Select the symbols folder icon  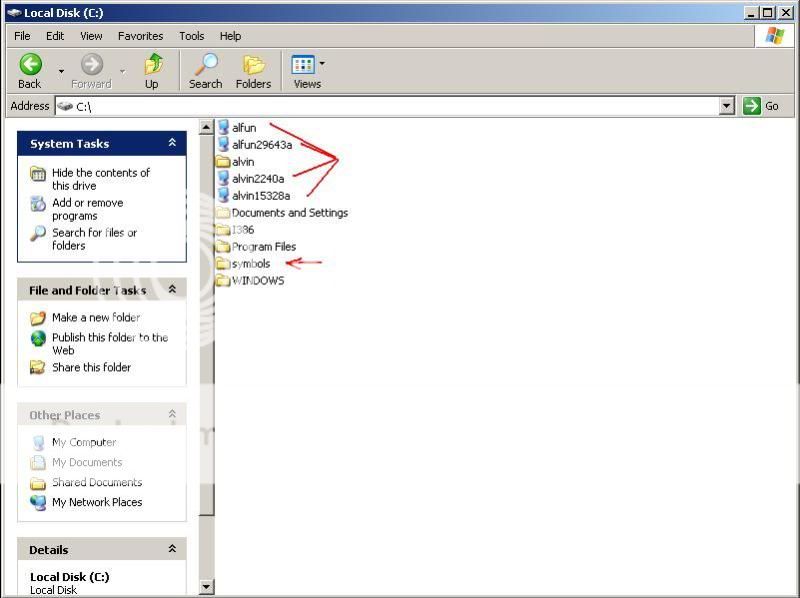click(x=223, y=263)
